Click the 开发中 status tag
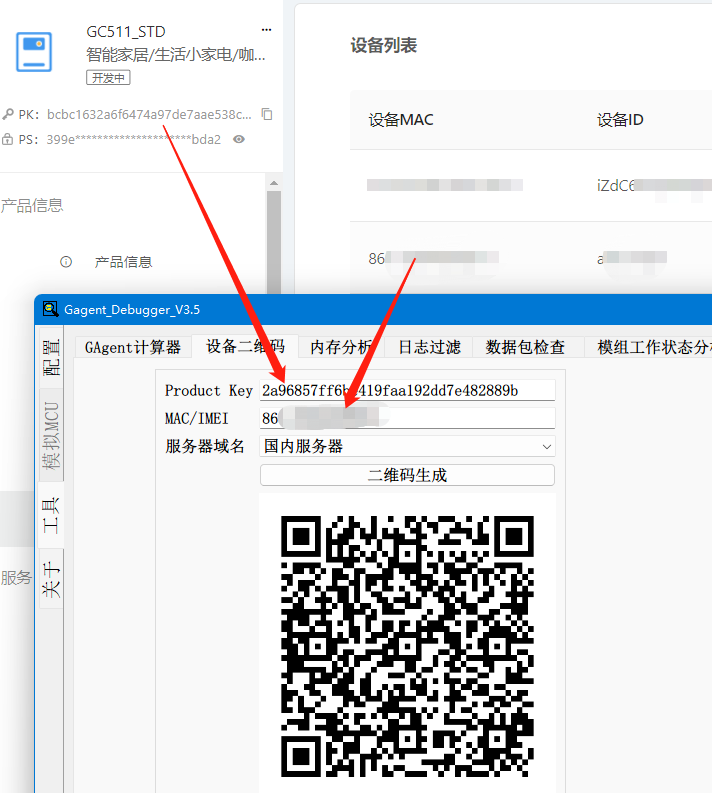Image resolution: width=712 pixels, height=793 pixels. pos(108,78)
